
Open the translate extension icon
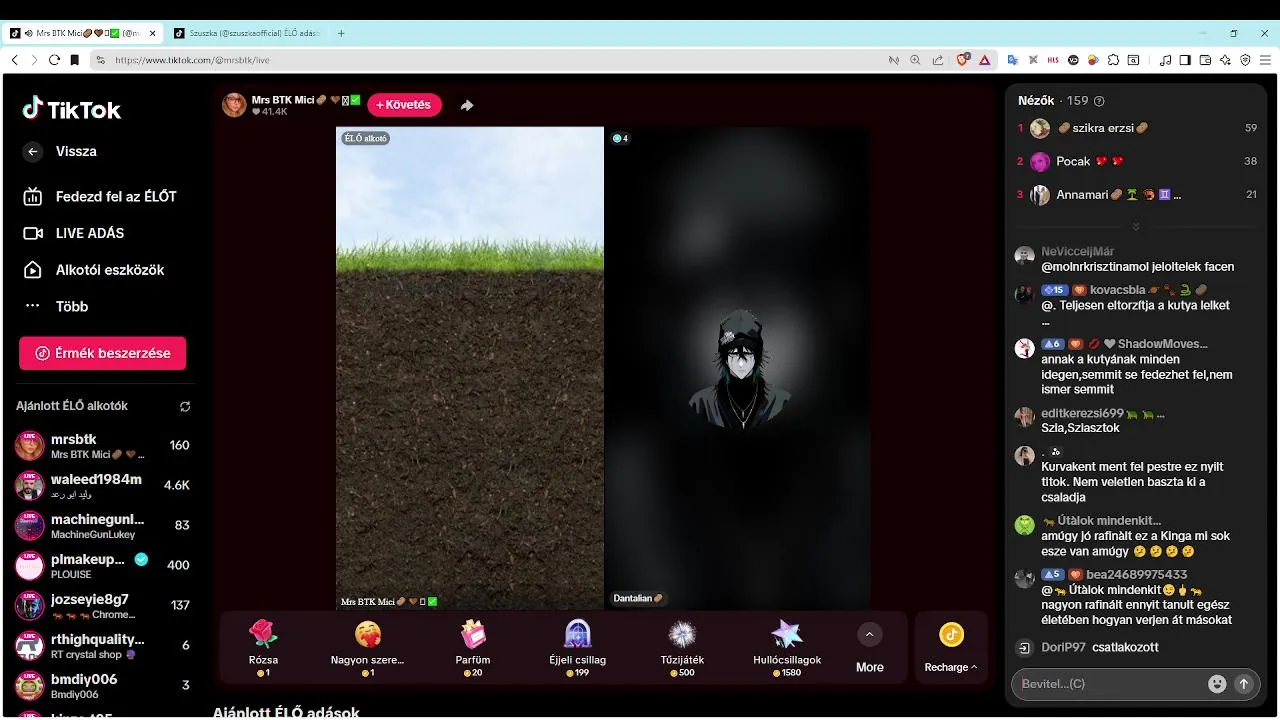(1012, 60)
